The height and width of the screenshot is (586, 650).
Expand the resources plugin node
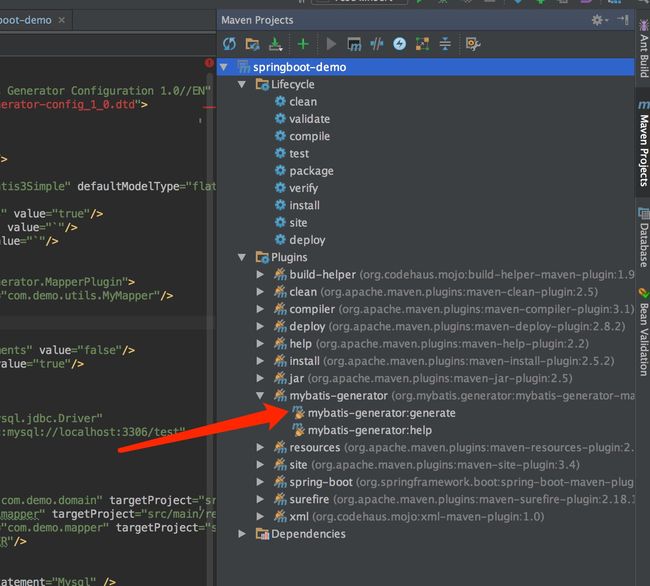point(260,448)
